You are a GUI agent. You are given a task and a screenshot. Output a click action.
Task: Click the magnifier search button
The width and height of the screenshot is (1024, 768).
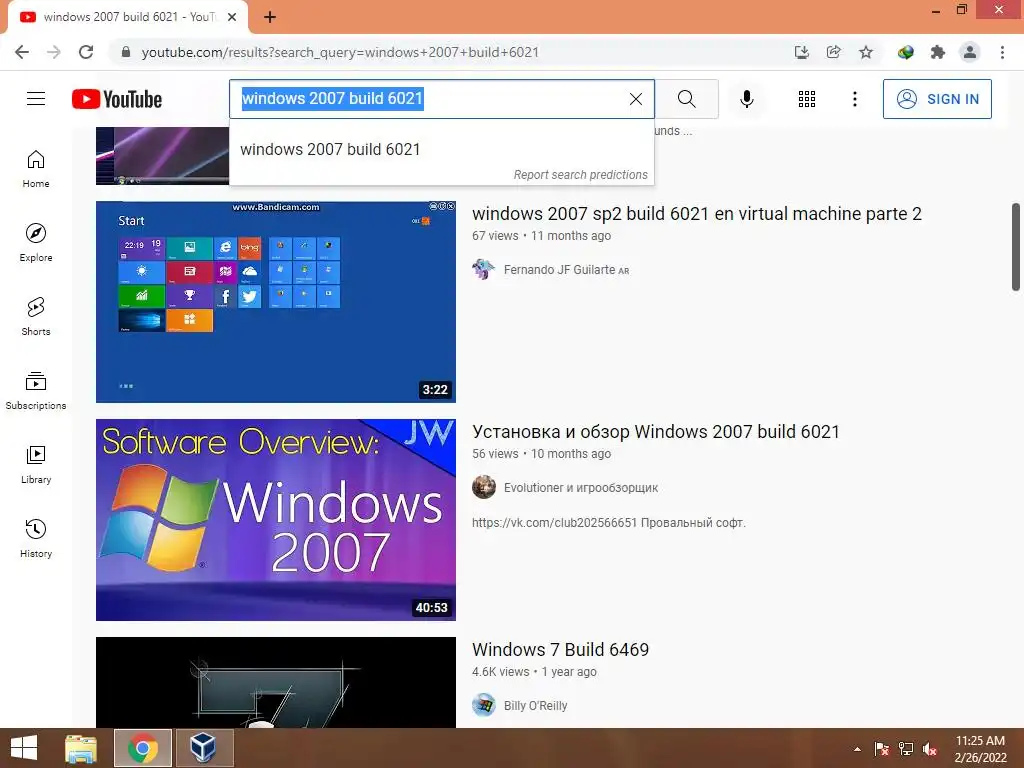[x=686, y=99]
